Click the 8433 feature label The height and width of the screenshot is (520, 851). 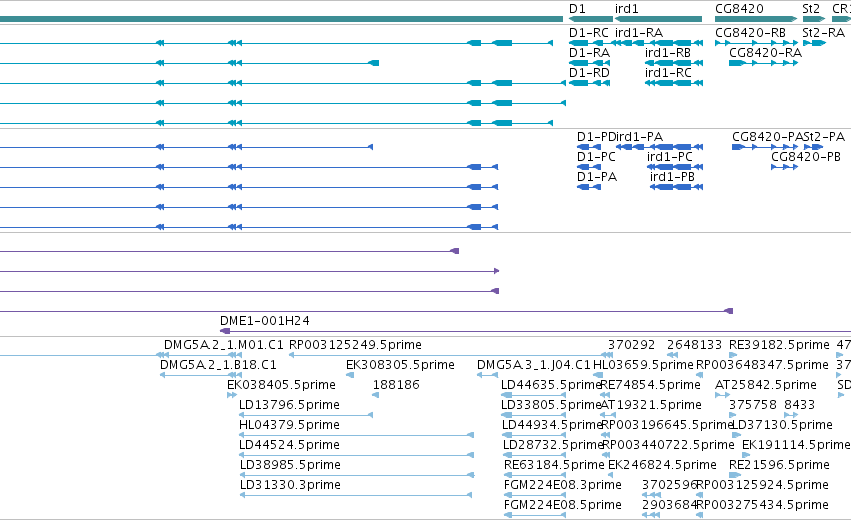pyautogui.click(x=799, y=405)
